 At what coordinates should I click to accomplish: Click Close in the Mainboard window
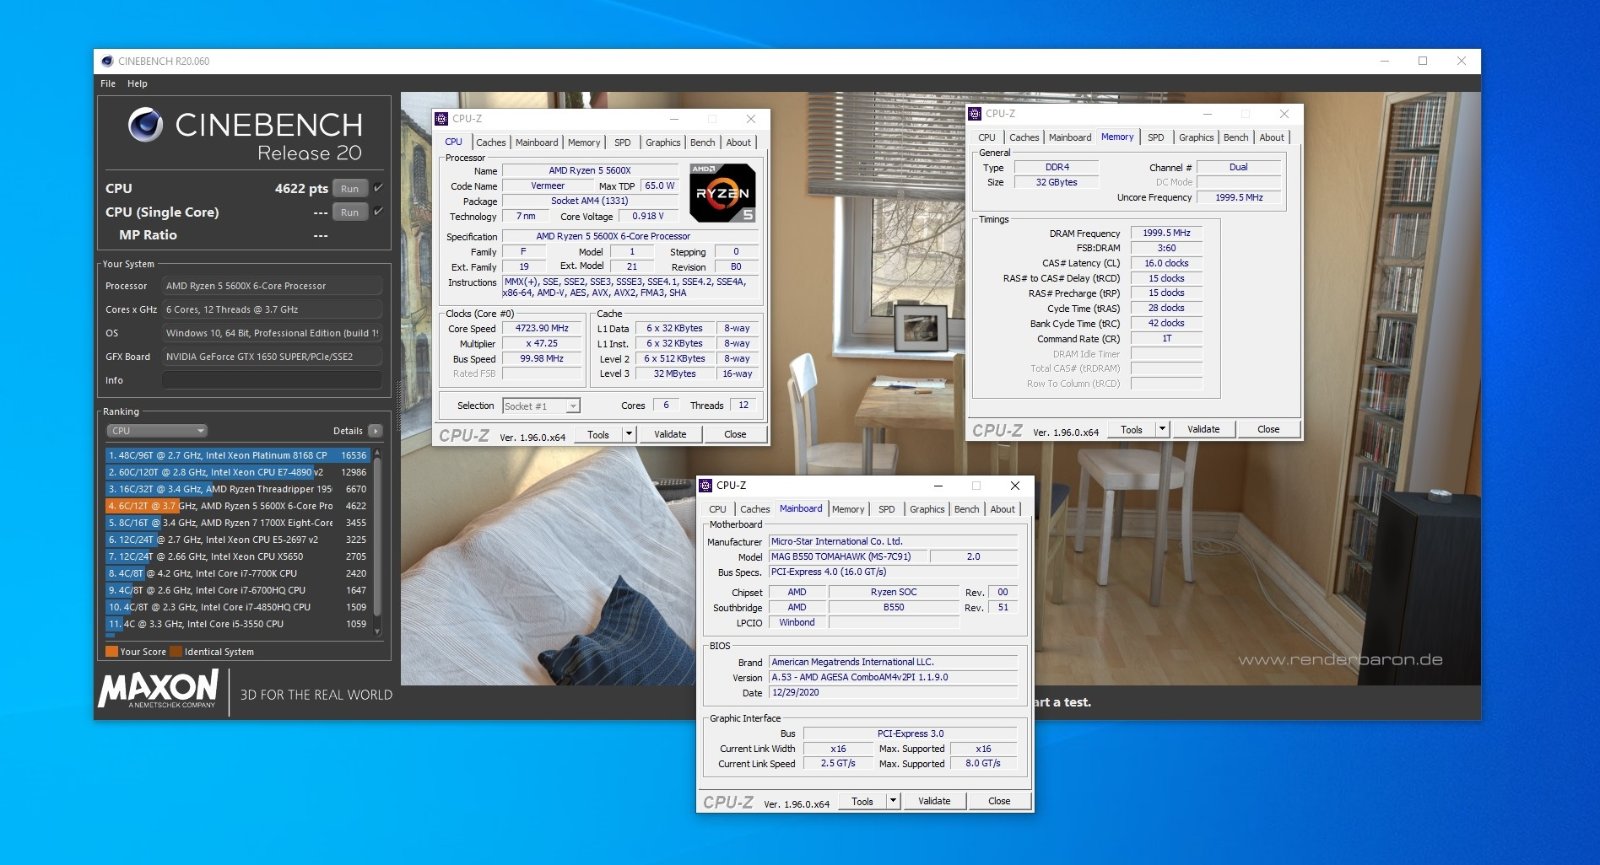[x=999, y=801]
